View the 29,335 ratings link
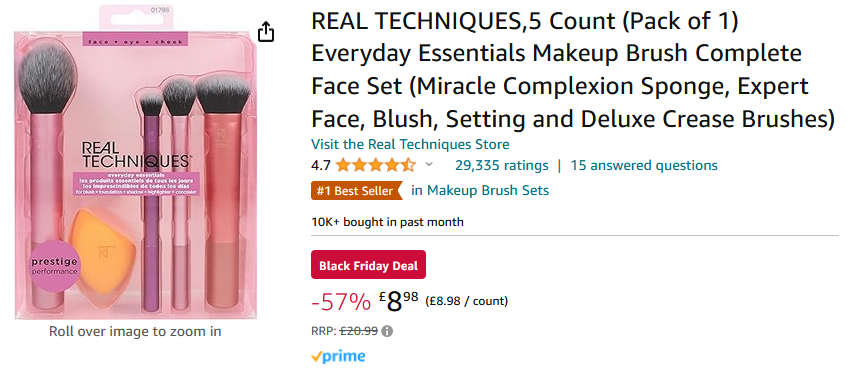Screen dimensions: 857x372 [x=501, y=165]
